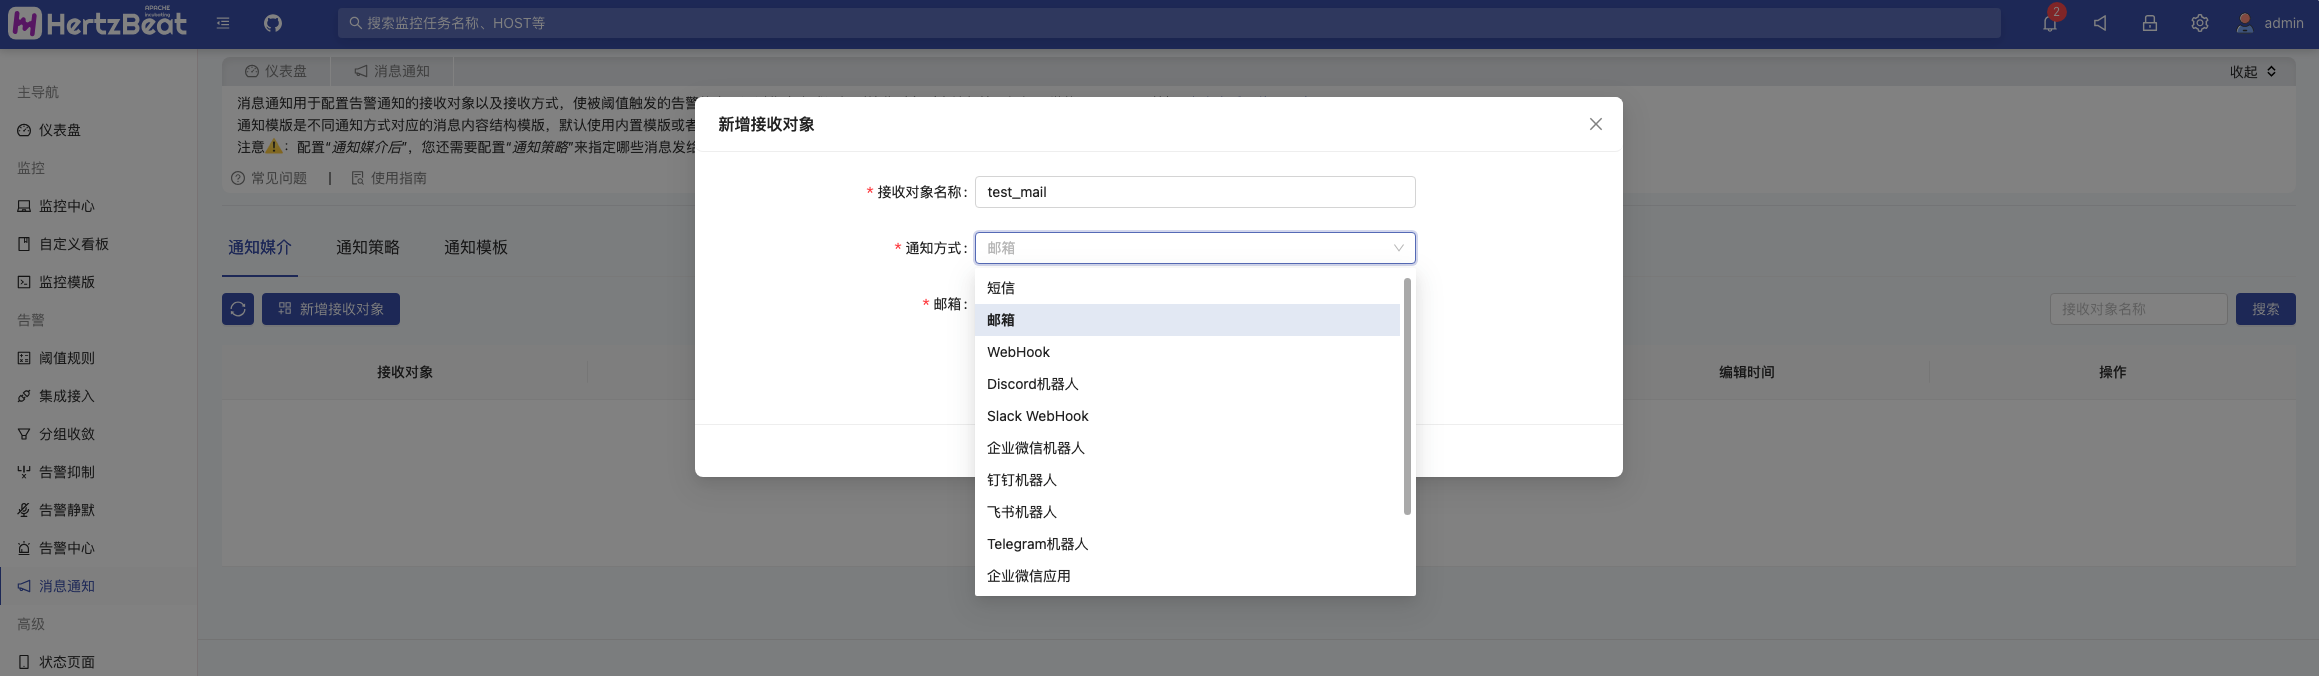Image resolution: width=2319 pixels, height=676 pixels.
Task: Click the refresh icon button
Action: point(238,309)
